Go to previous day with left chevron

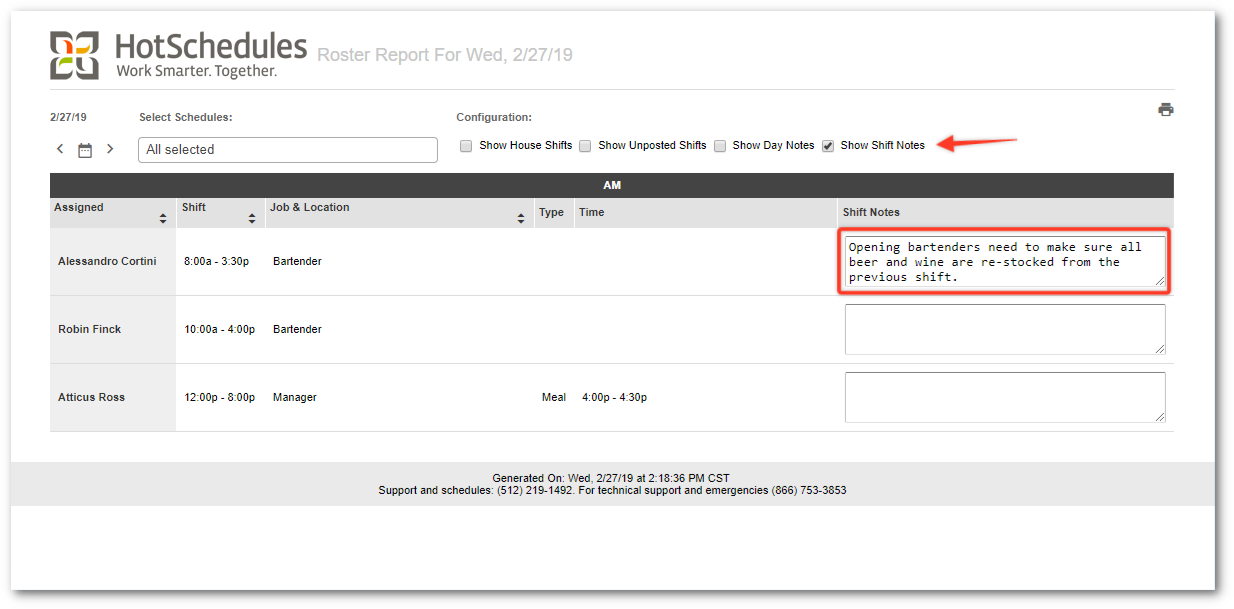(60, 149)
